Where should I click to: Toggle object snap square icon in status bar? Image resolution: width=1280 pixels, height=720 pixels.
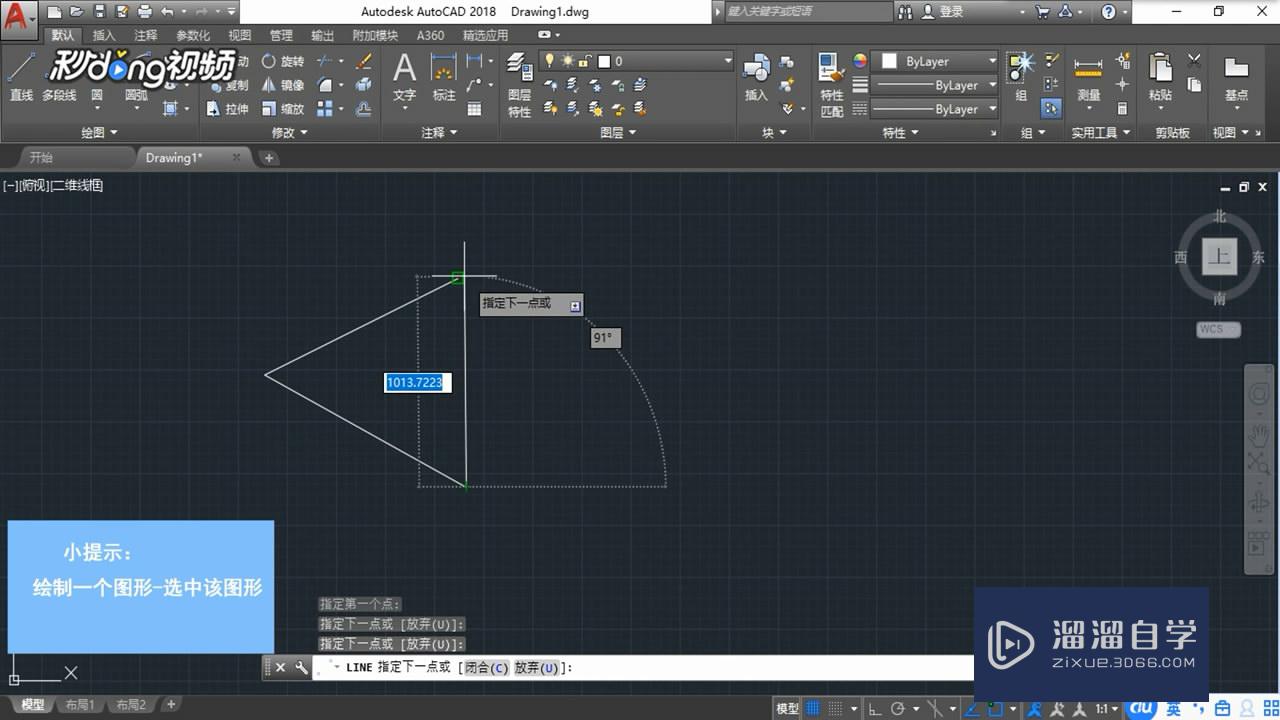[996, 708]
